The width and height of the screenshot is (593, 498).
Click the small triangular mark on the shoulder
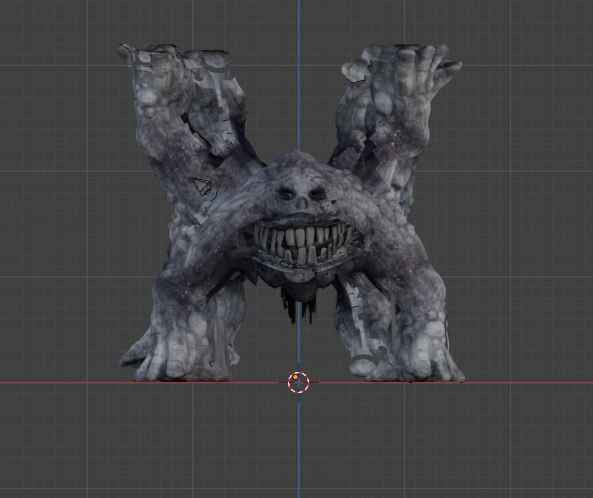coord(204,188)
